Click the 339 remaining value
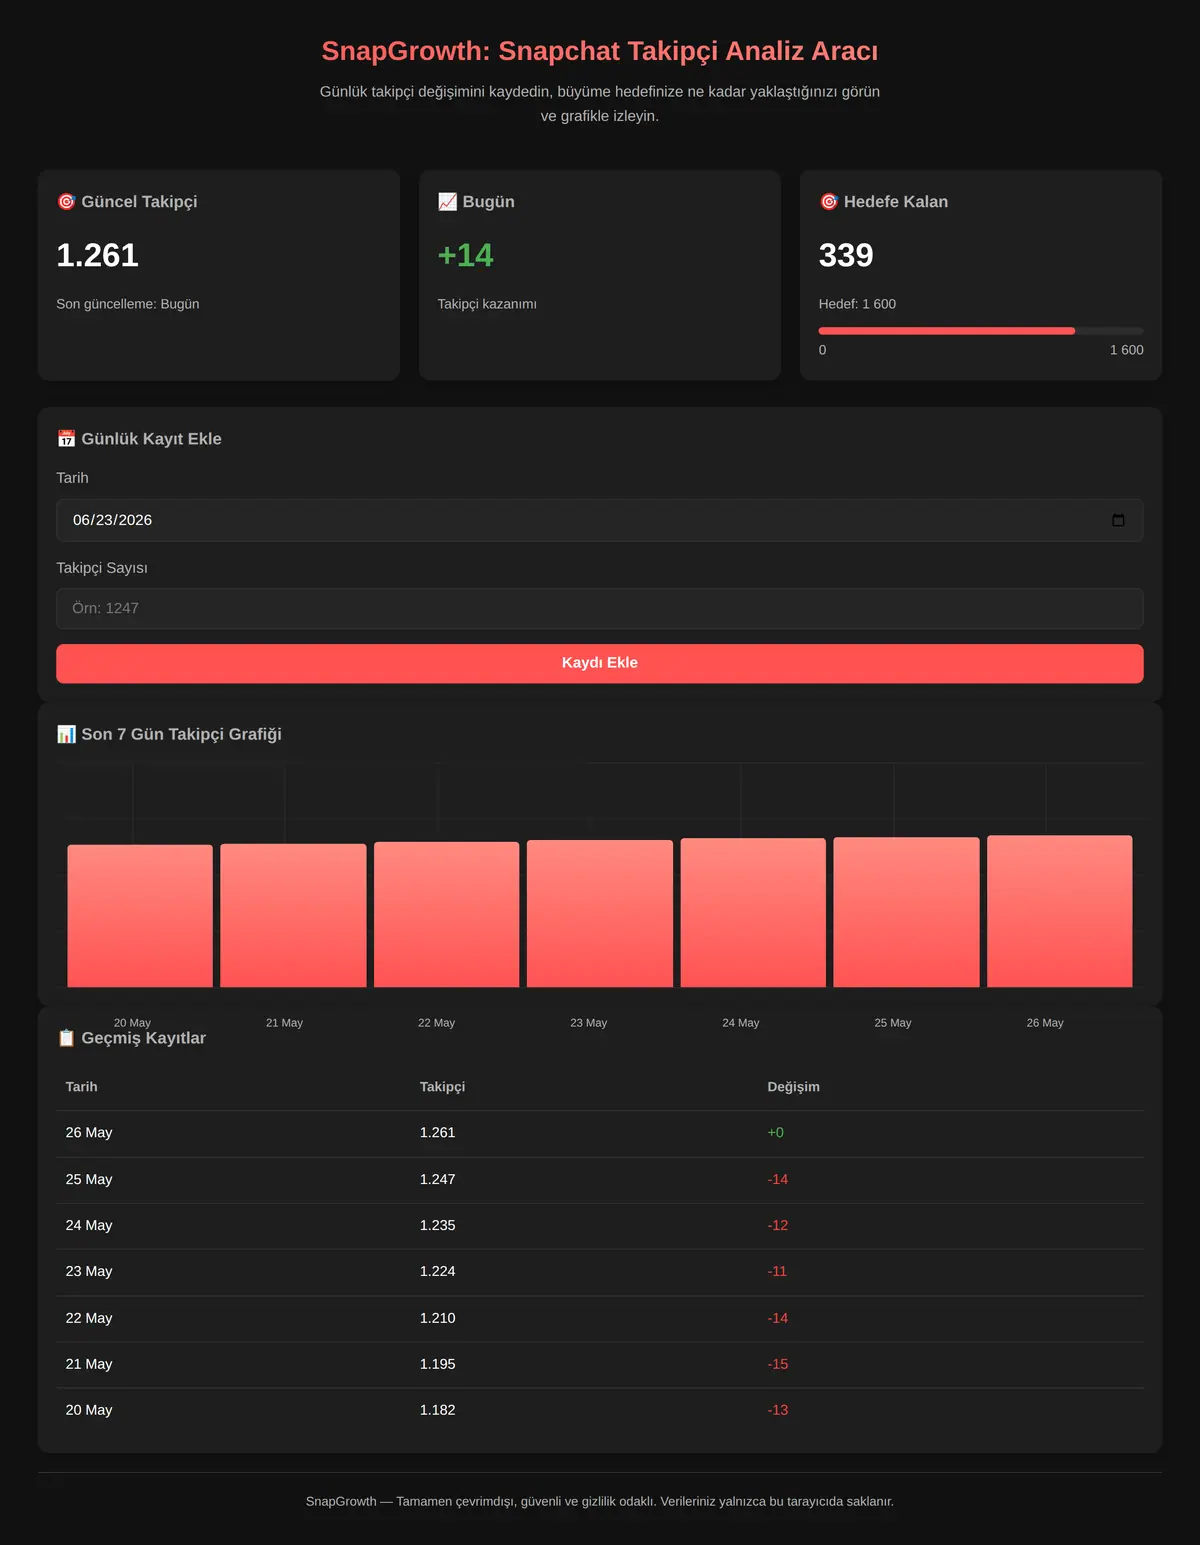The width and height of the screenshot is (1200, 1545). pyautogui.click(x=846, y=256)
